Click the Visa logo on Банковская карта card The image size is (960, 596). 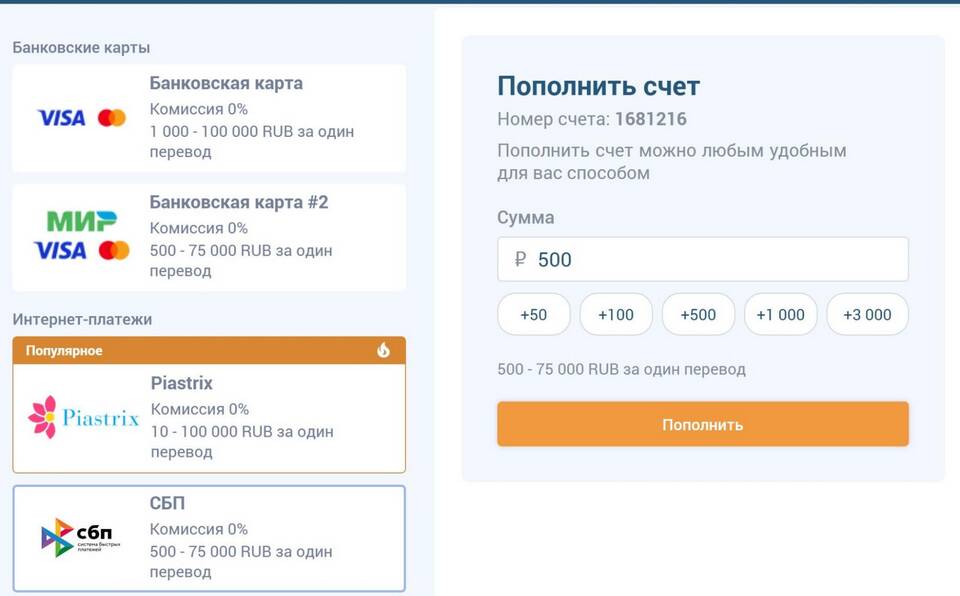point(62,118)
